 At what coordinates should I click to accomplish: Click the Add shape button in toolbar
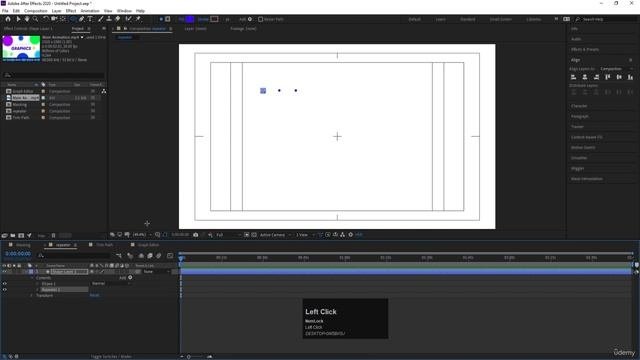pyautogui.click(x=250, y=19)
